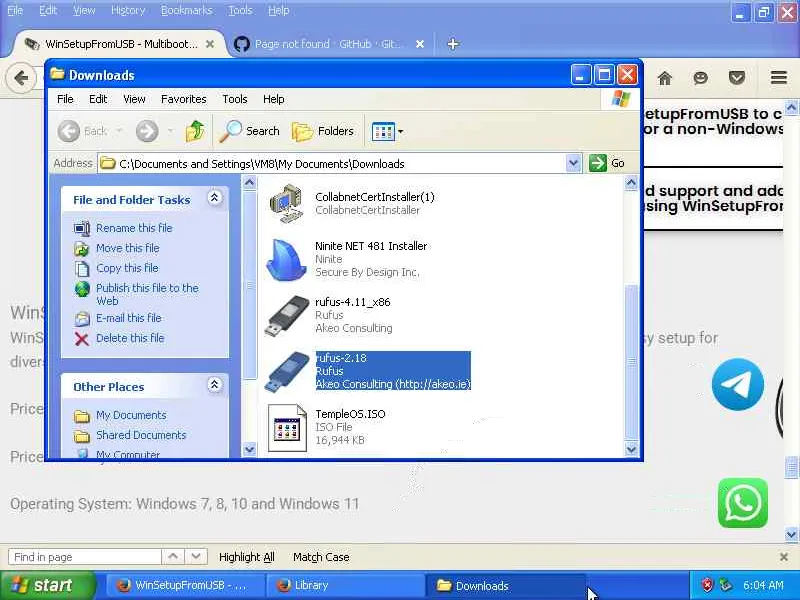This screenshot has height=600, width=800.
Task: Click the 'TempleOS.ISO' file name
Action: coord(350,414)
